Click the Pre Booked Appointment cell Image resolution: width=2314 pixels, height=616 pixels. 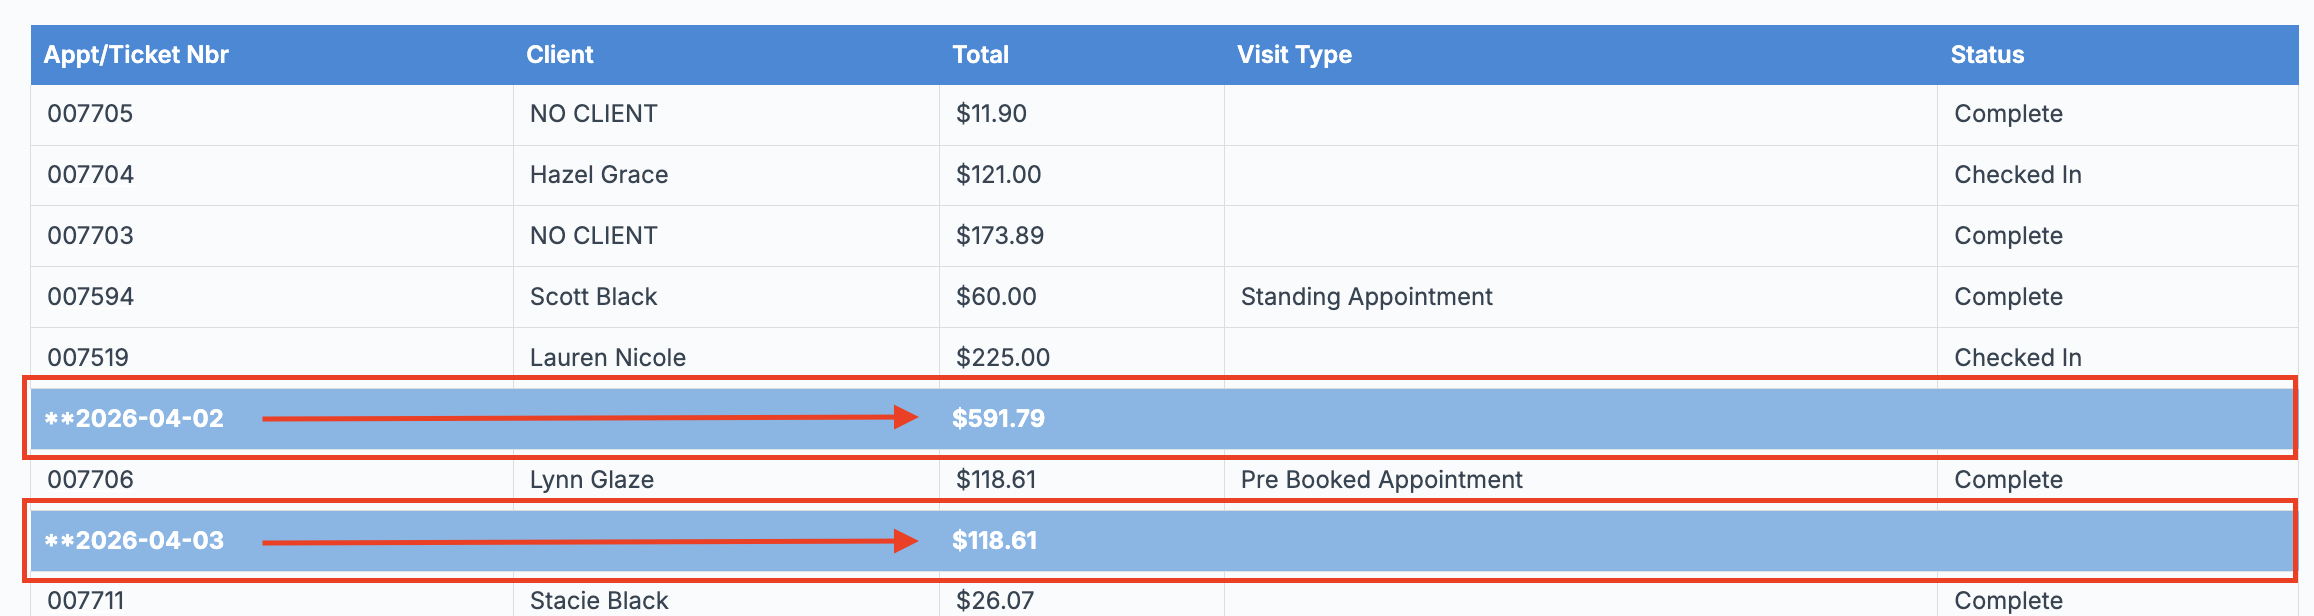[x=1381, y=480]
